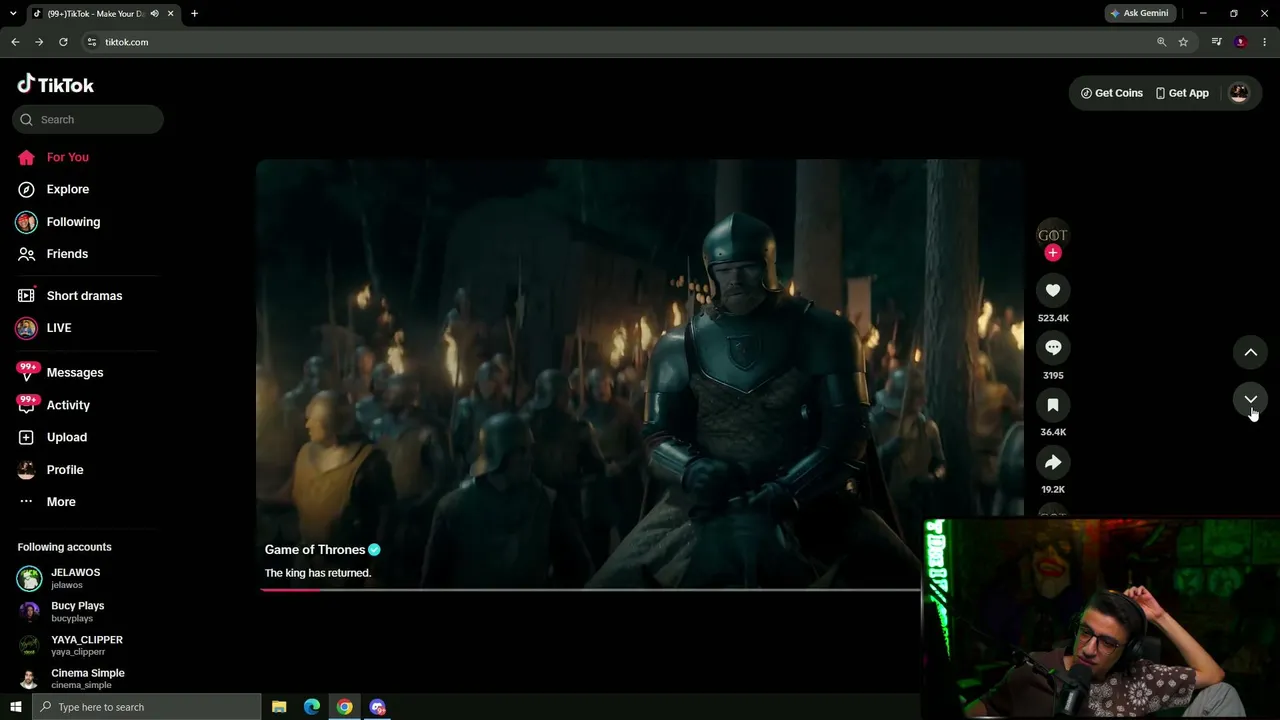Go forward in the browser
Screen dimensions: 1280x720
tap(39, 42)
